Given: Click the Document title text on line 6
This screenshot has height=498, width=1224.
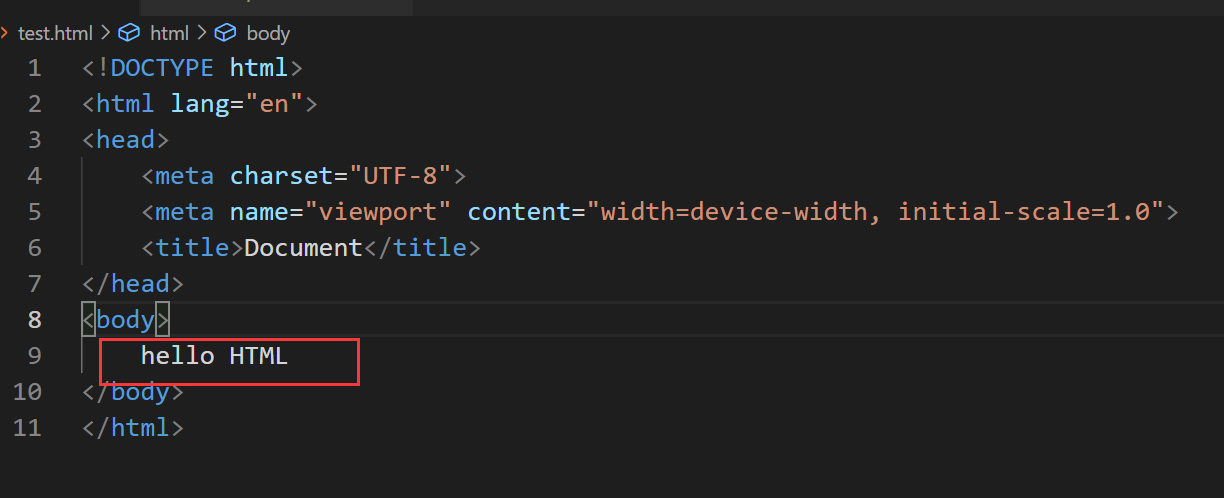Looking at the screenshot, I should [303, 248].
